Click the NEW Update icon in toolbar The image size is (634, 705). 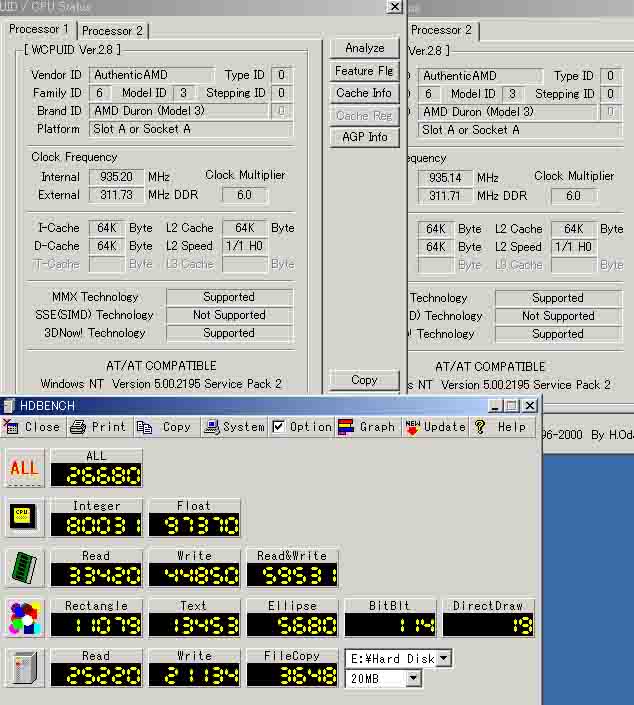413,427
